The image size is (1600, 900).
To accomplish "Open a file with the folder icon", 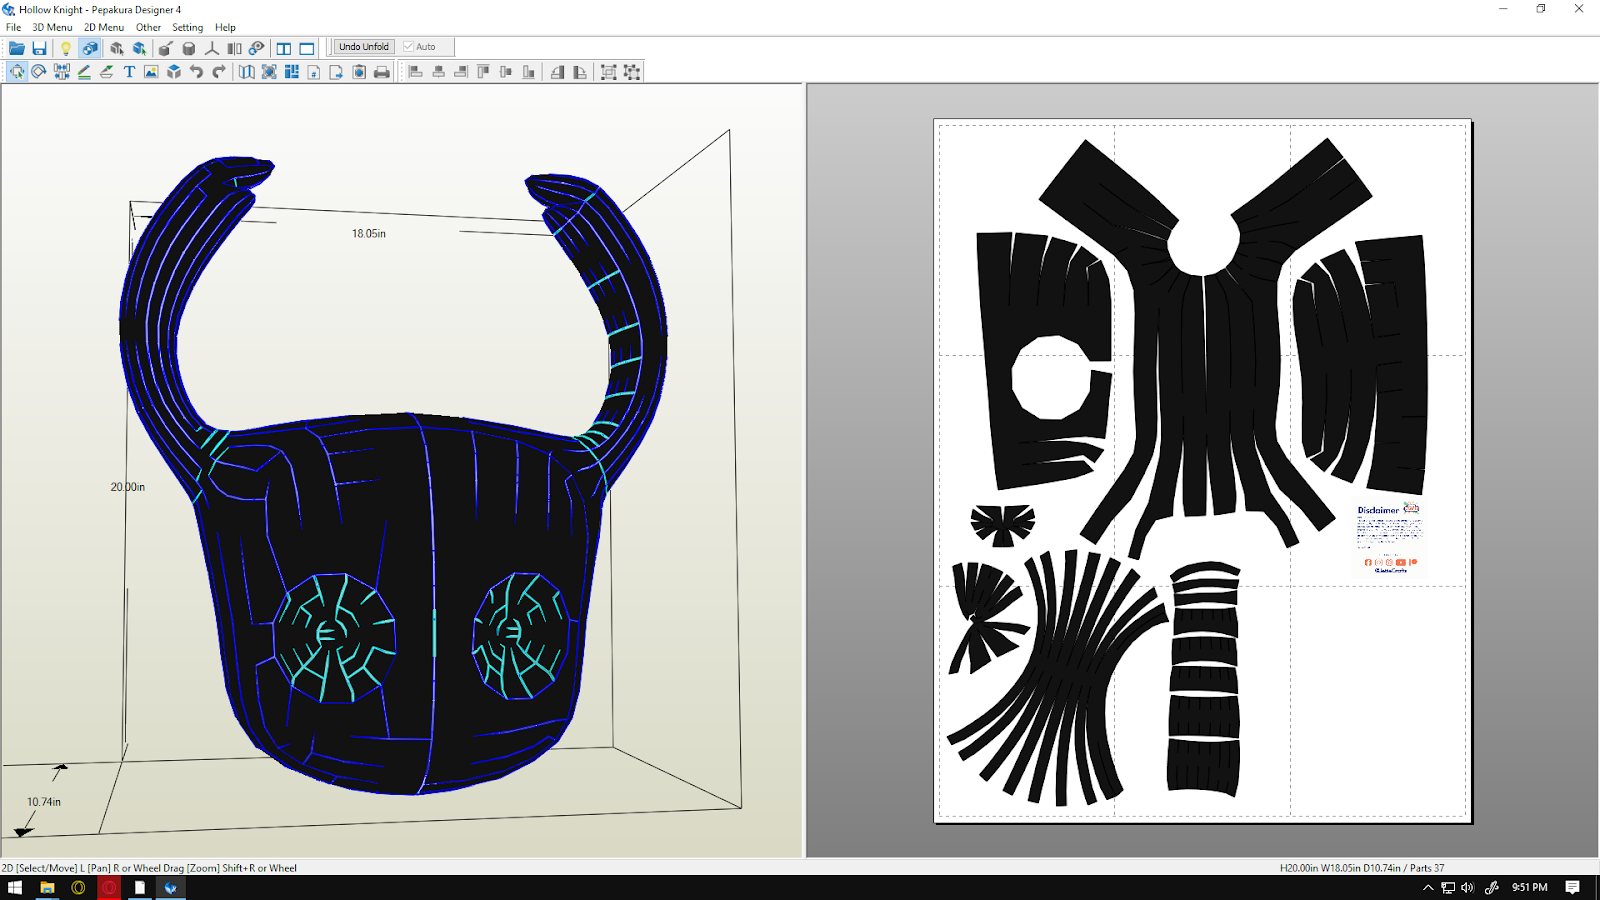I will [16, 48].
